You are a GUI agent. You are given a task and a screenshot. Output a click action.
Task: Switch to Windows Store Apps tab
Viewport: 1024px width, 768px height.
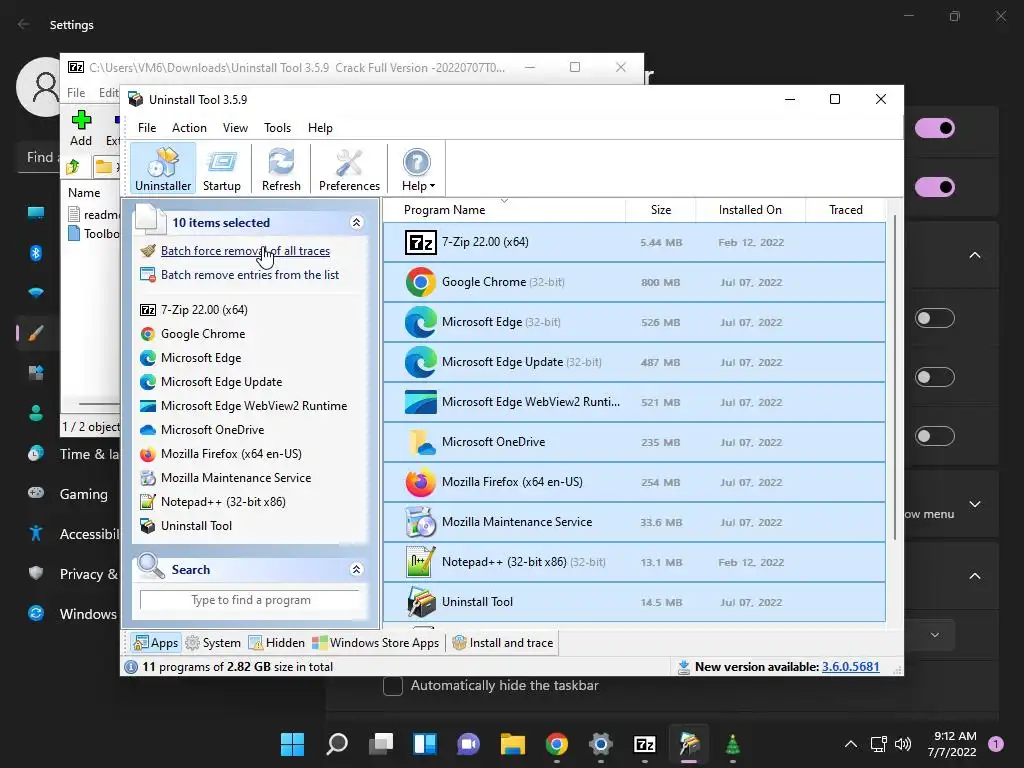click(376, 643)
